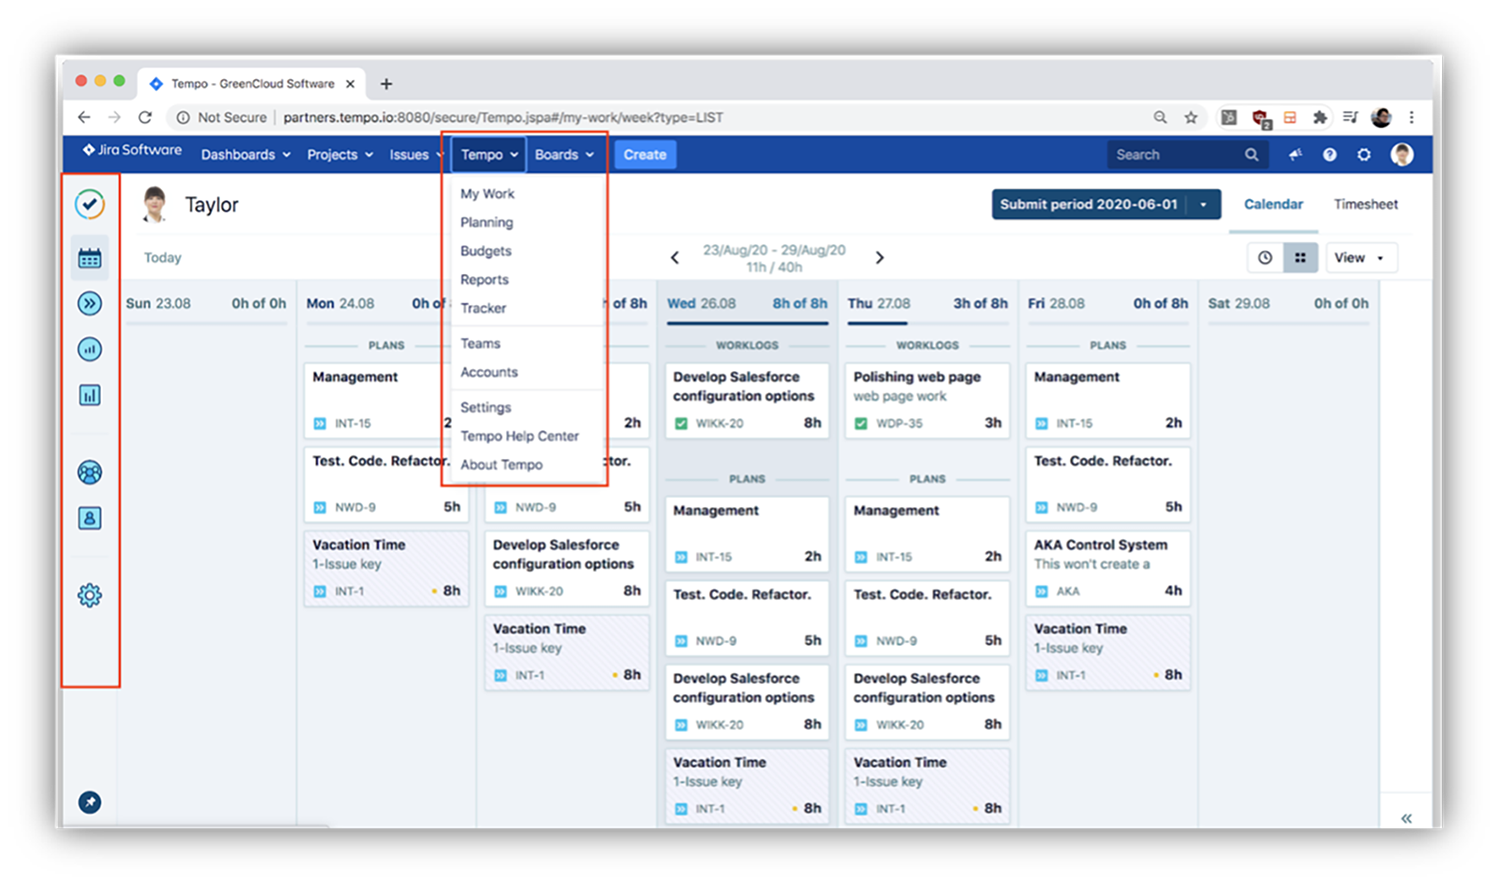Open the Projects menu
The height and width of the screenshot is (884, 1500).
tap(340, 155)
